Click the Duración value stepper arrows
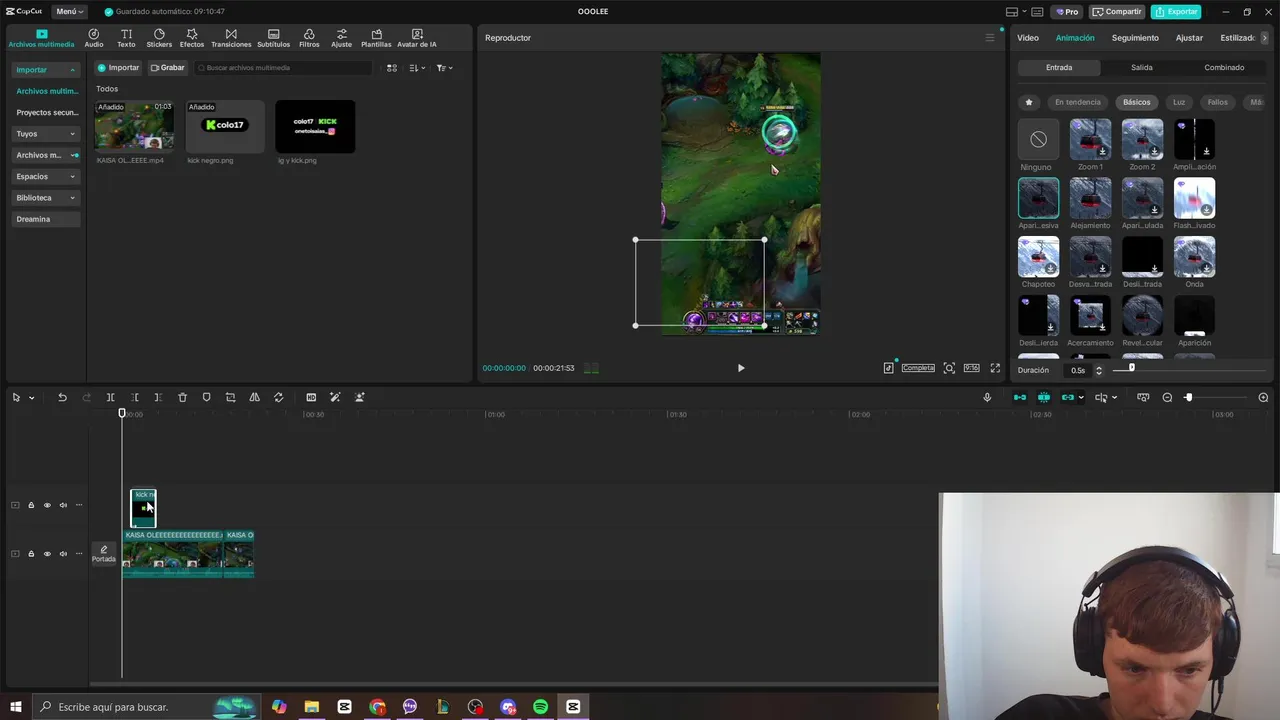The image size is (1280, 720). coord(1098,370)
